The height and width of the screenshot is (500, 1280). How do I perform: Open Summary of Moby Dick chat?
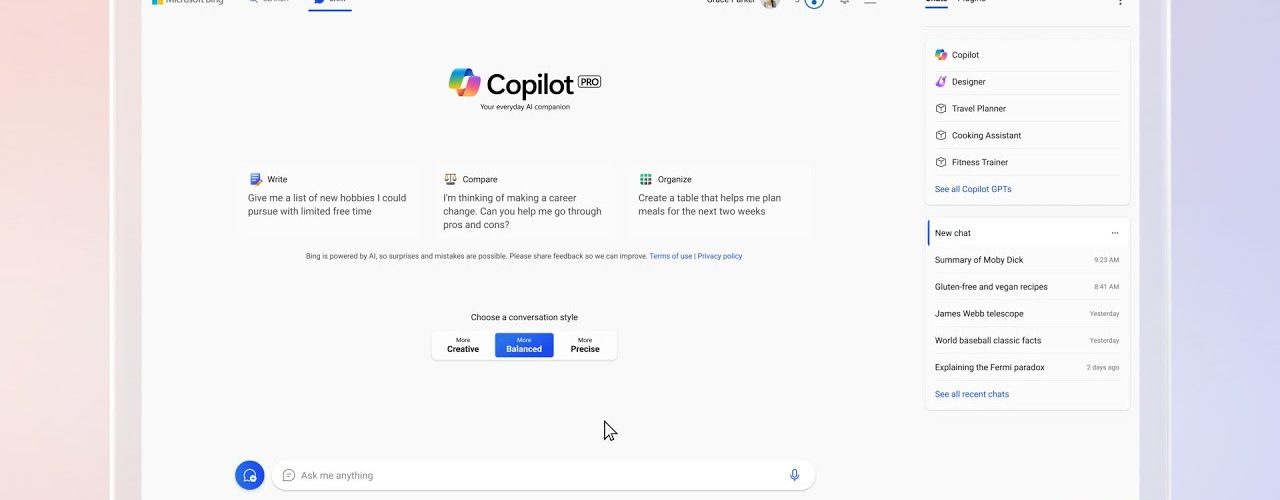coord(979,260)
